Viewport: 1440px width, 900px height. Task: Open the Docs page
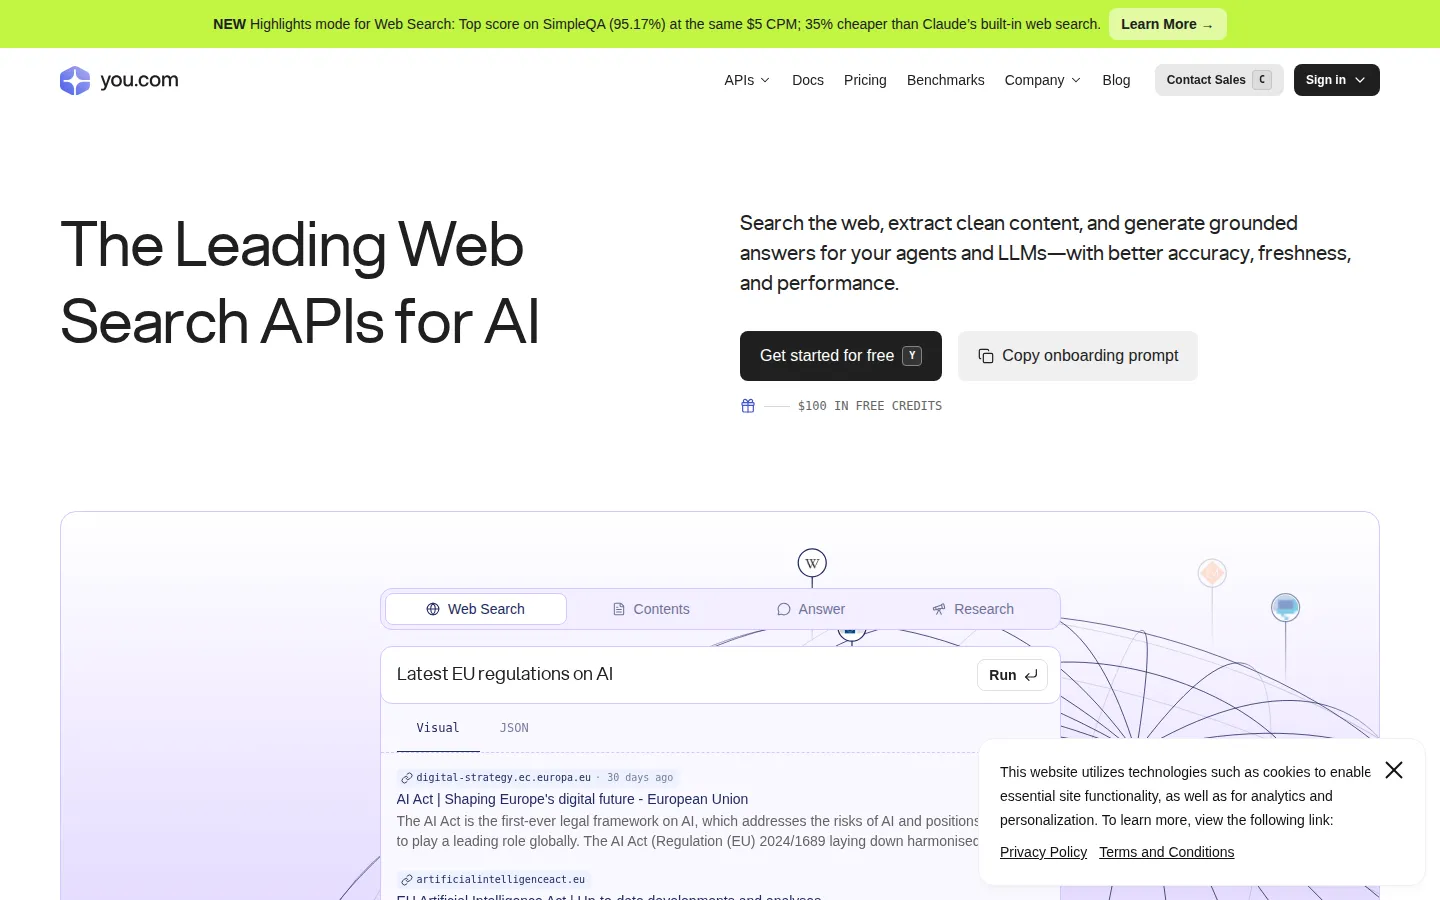click(x=808, y=80)
